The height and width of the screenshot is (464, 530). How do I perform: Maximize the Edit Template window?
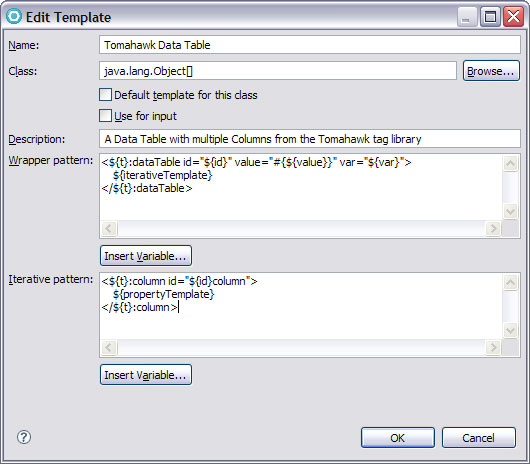[490, 17]
